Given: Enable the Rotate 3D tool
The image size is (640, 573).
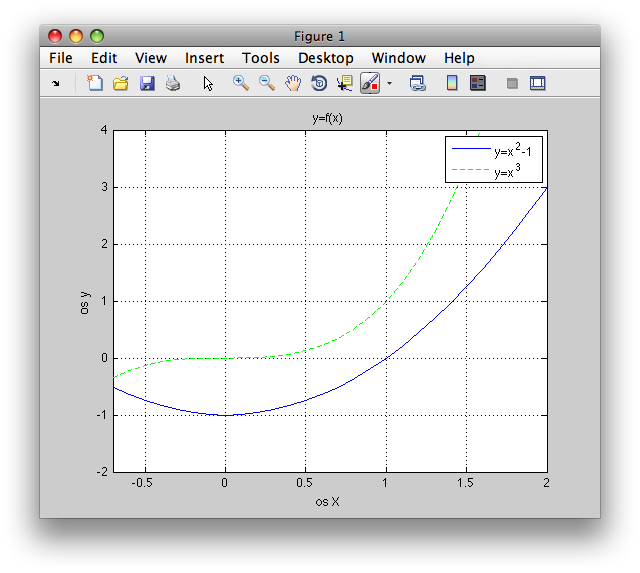Looking at the screenshot, I should click(x=319, y=83).
